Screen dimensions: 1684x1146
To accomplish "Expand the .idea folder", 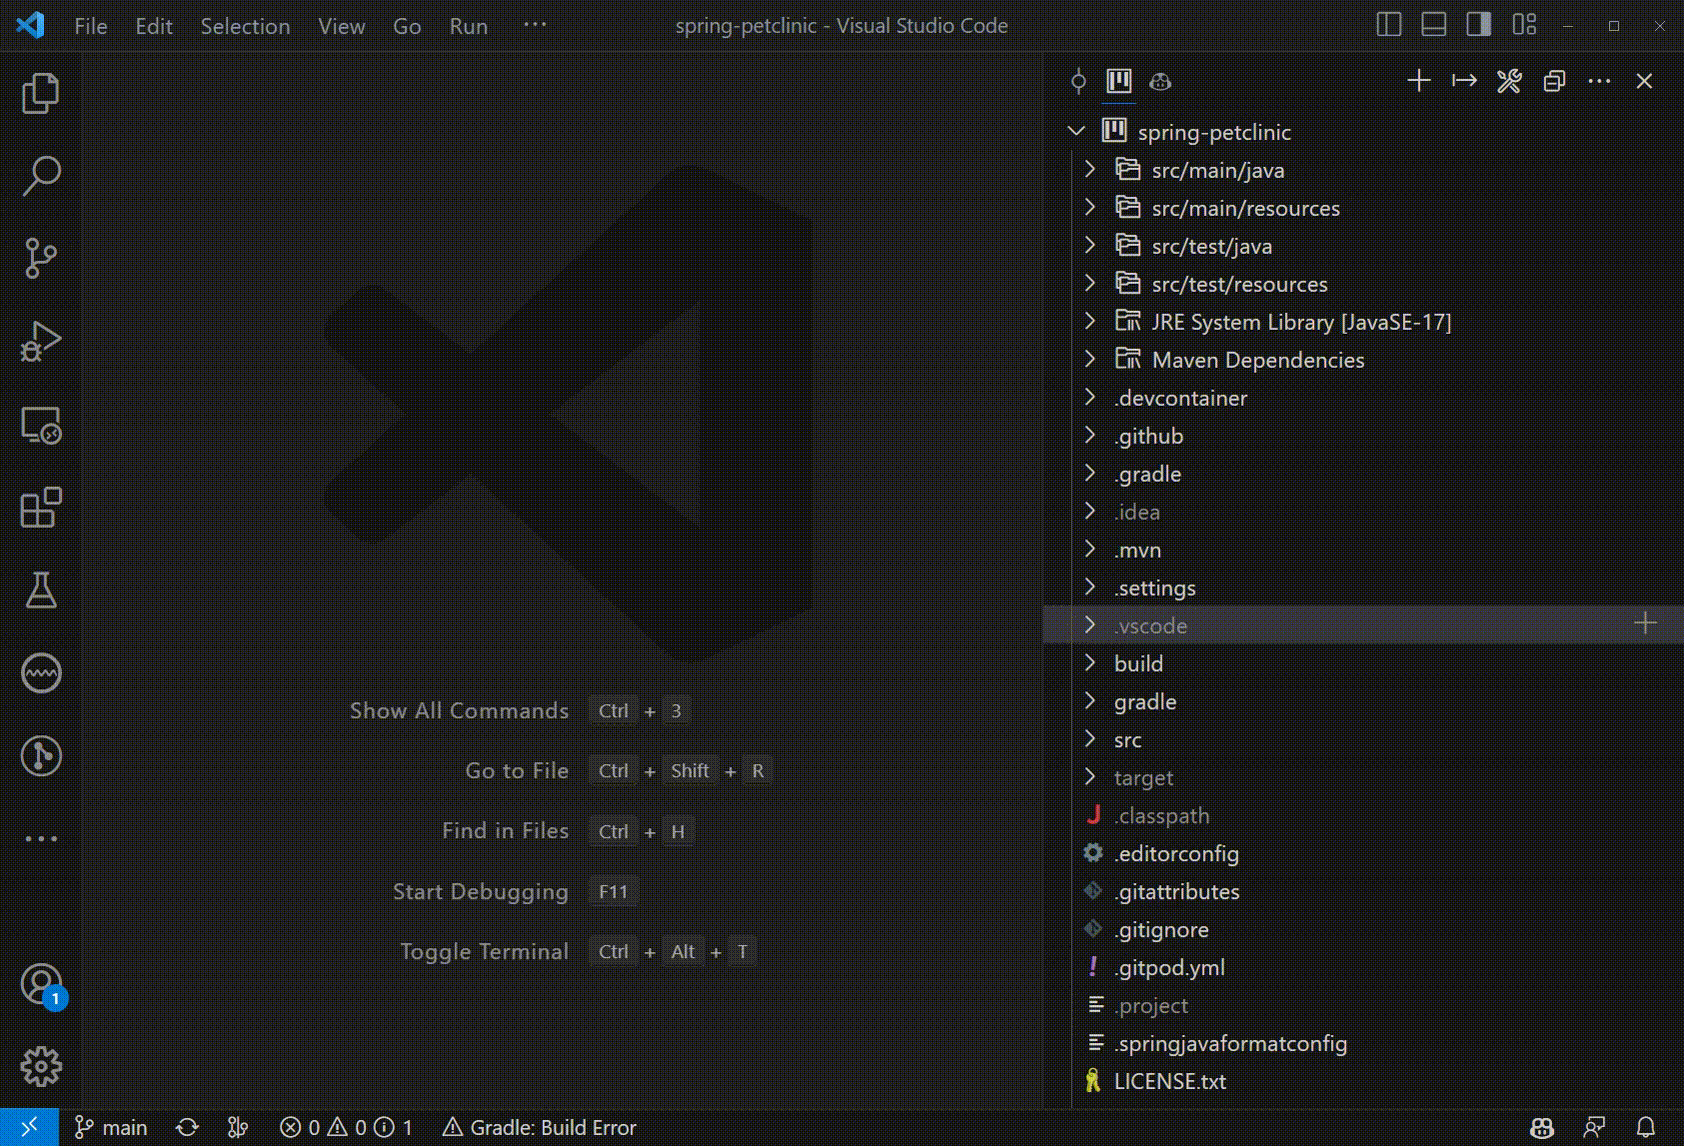I will (1090, 511).
